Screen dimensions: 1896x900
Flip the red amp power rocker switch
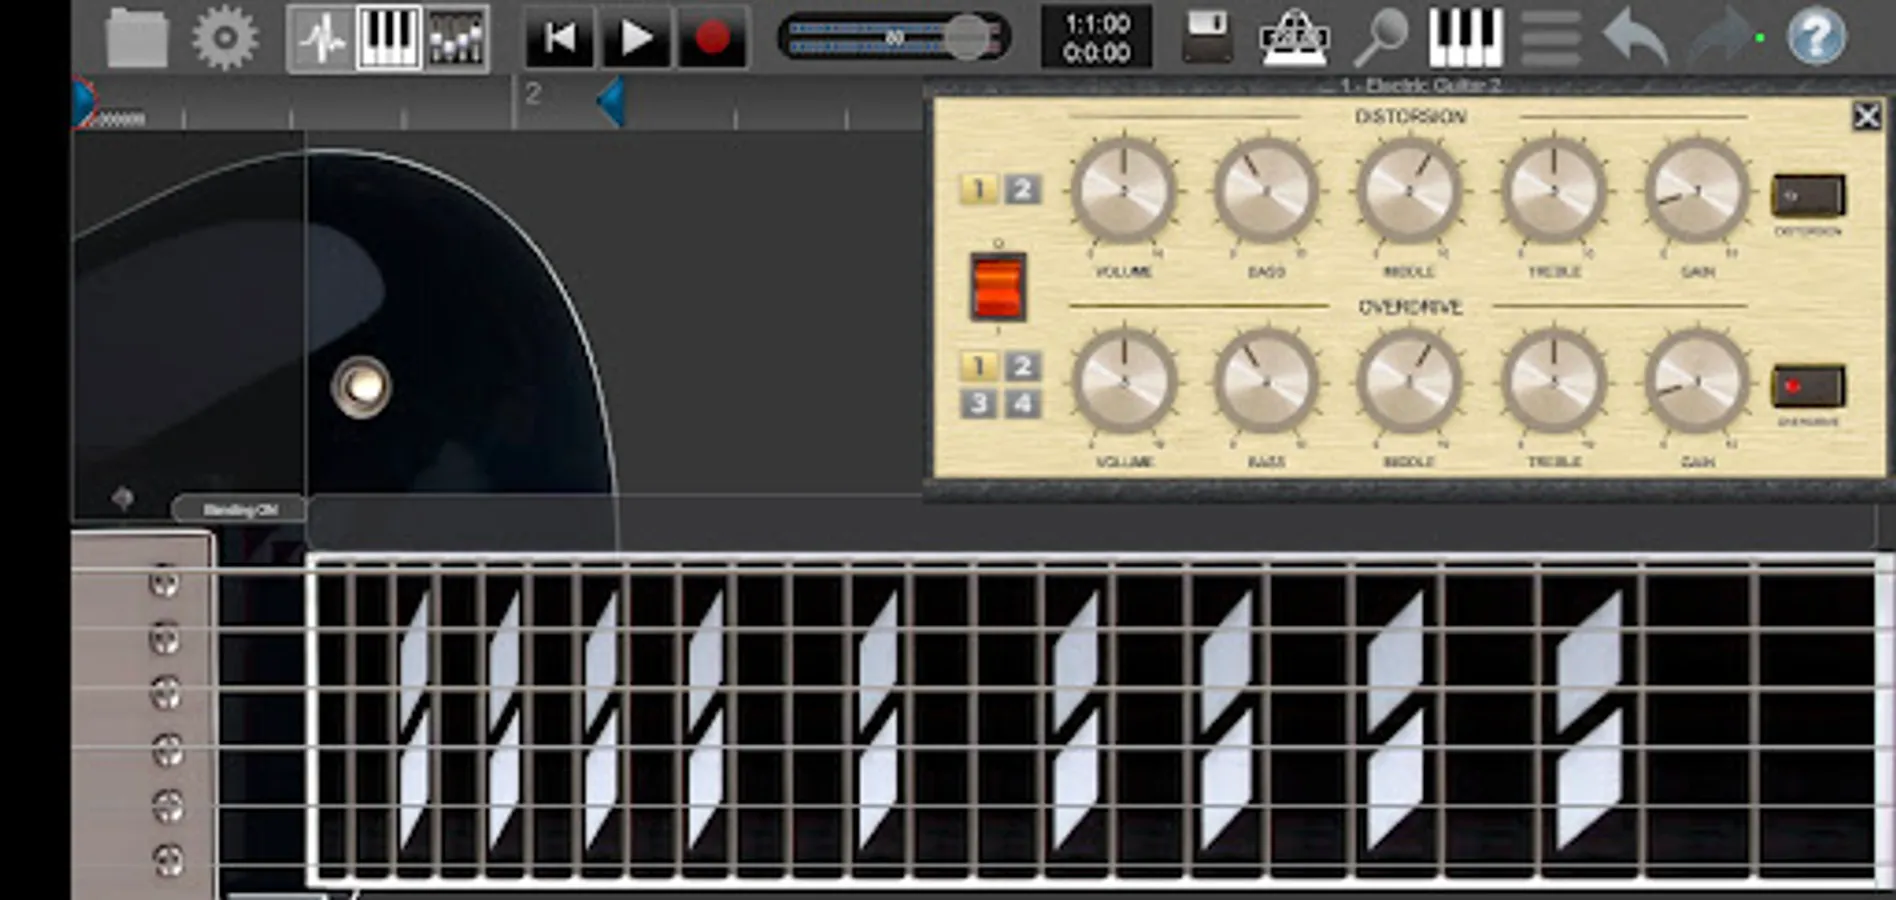[998, 287]
